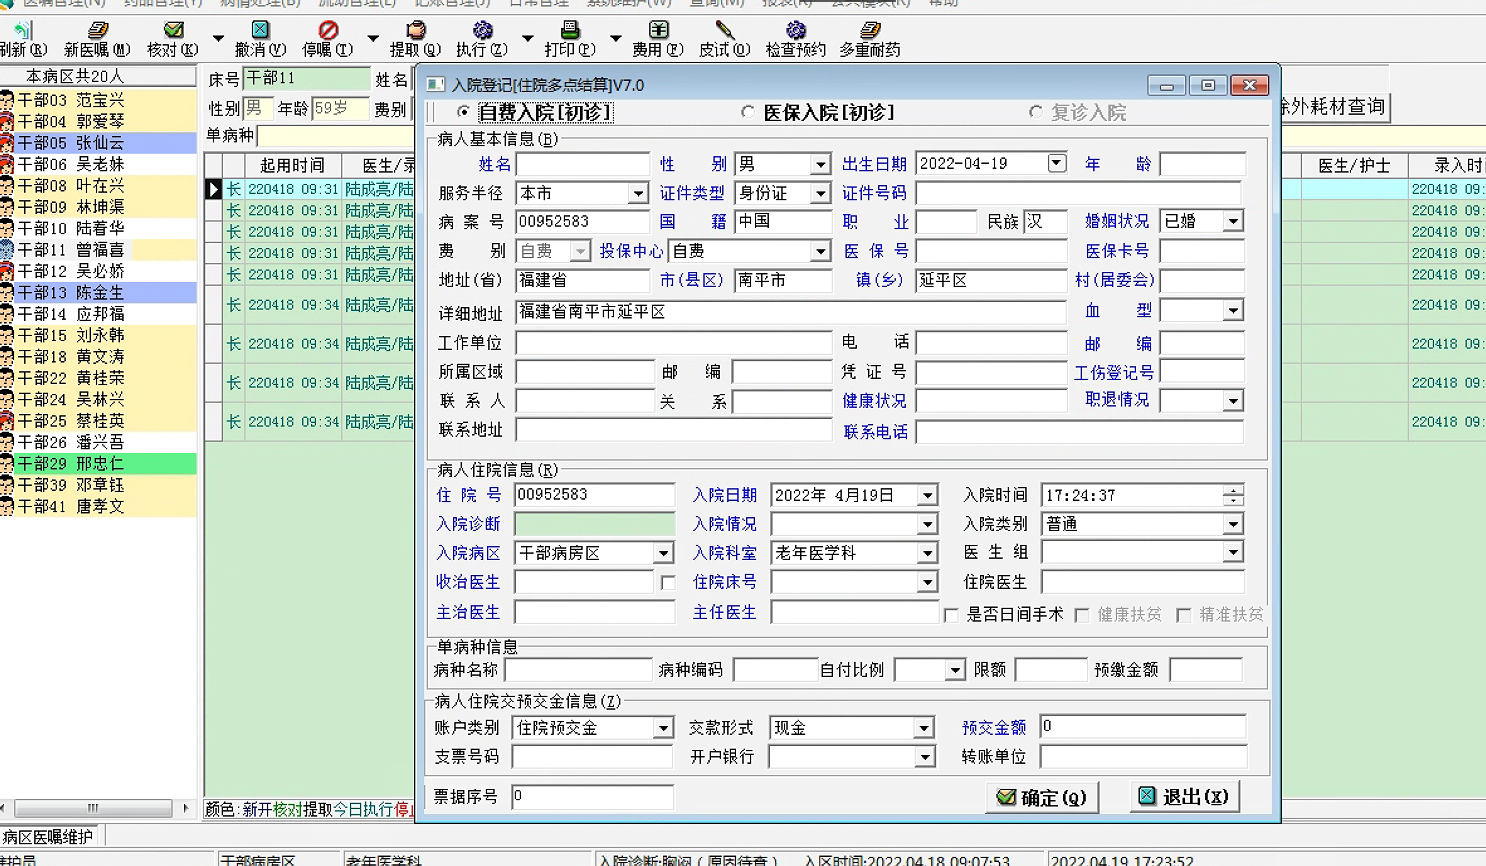
Task: Open the 入院科室 department dropdown
Action: click(927, 553)
